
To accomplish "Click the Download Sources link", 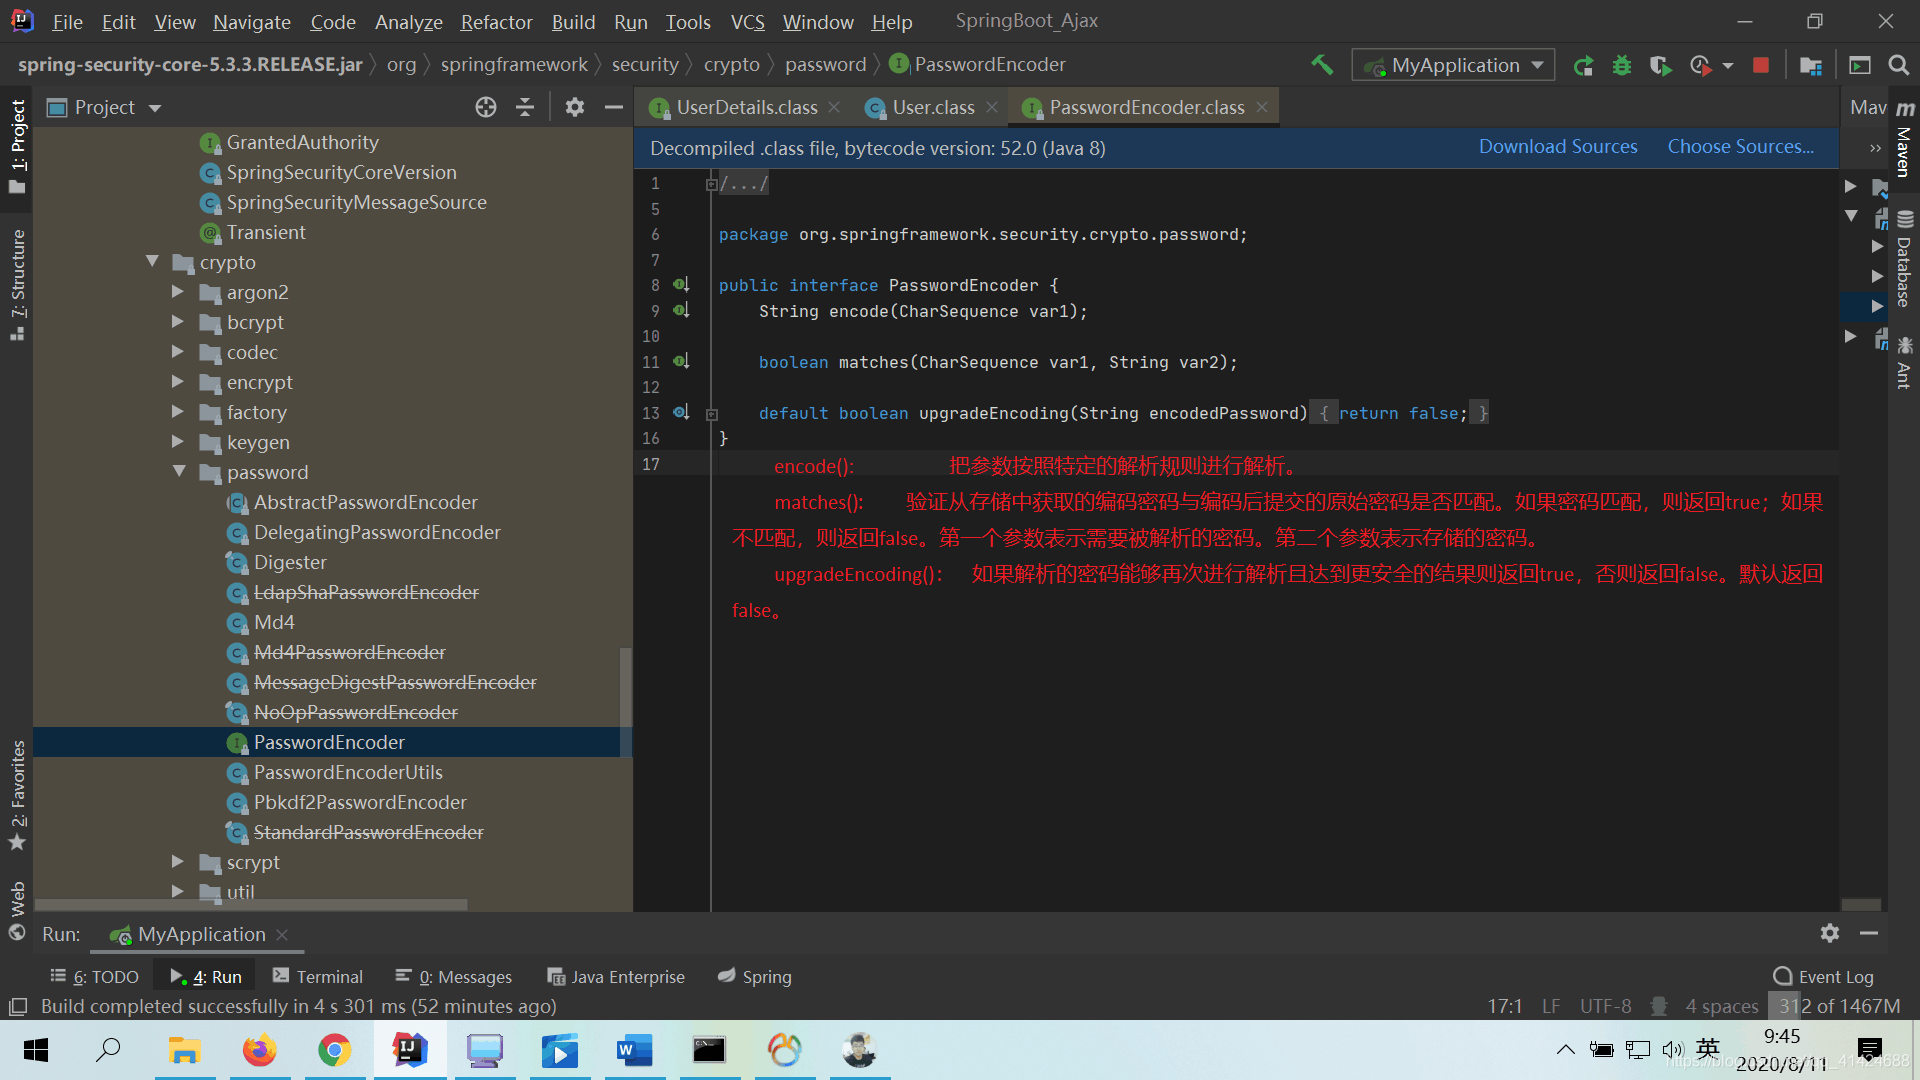I will (x=1558, y=147).
